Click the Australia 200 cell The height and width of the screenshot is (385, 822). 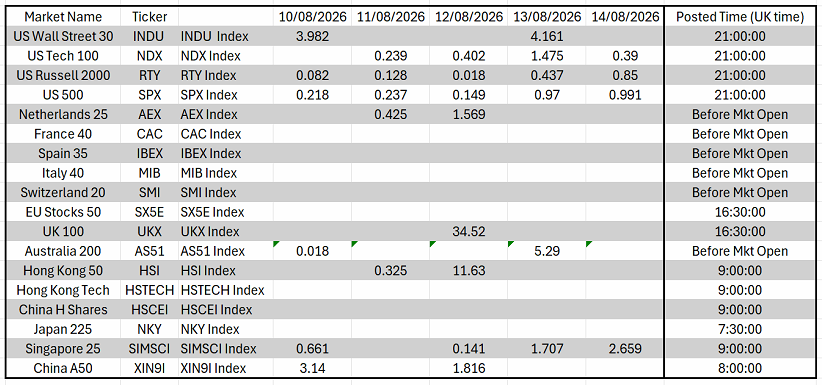tap(63, 251)
